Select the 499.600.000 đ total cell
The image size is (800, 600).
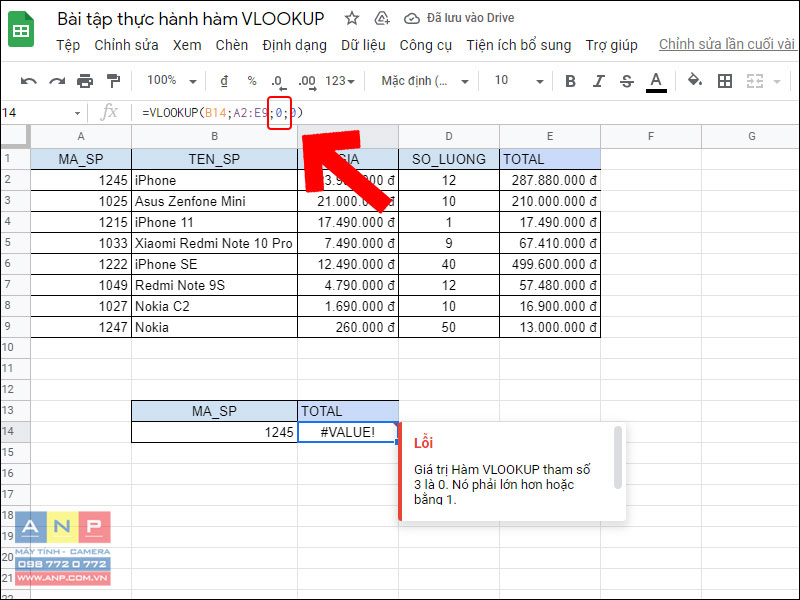(x=550, y=264)
